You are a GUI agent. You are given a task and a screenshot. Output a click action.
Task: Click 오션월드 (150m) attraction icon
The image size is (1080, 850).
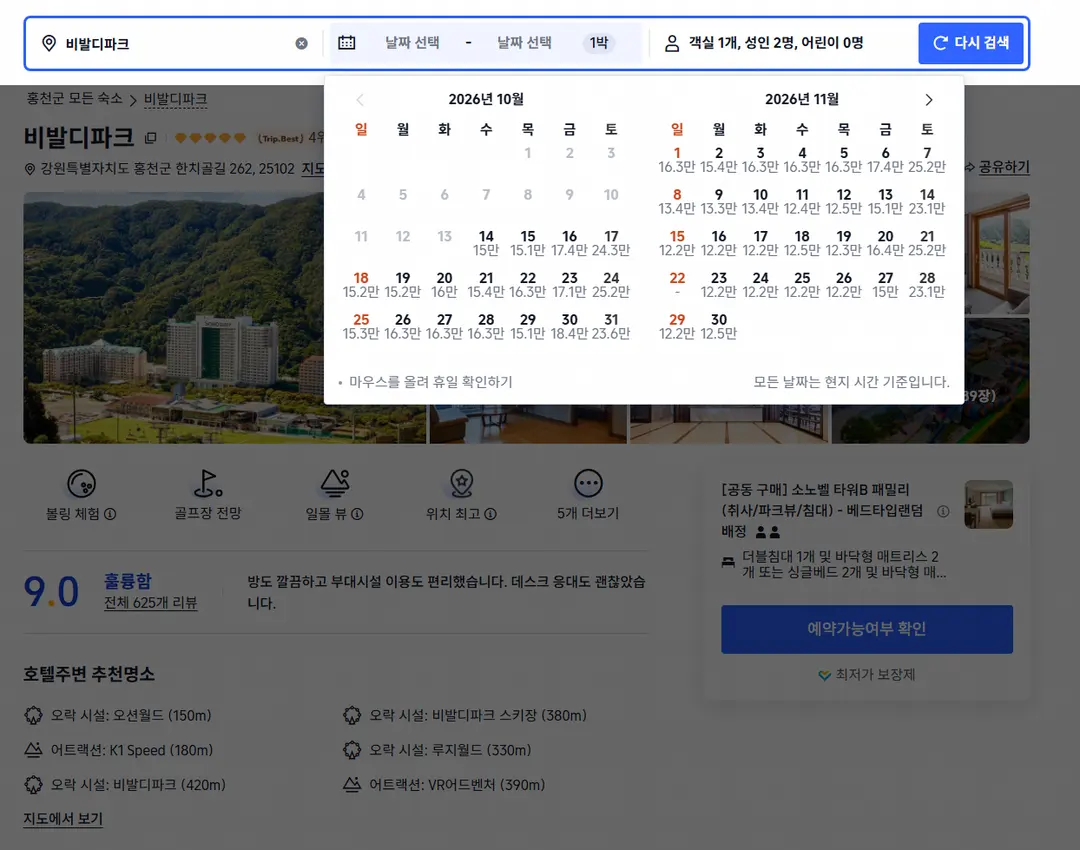coord(33,715)
